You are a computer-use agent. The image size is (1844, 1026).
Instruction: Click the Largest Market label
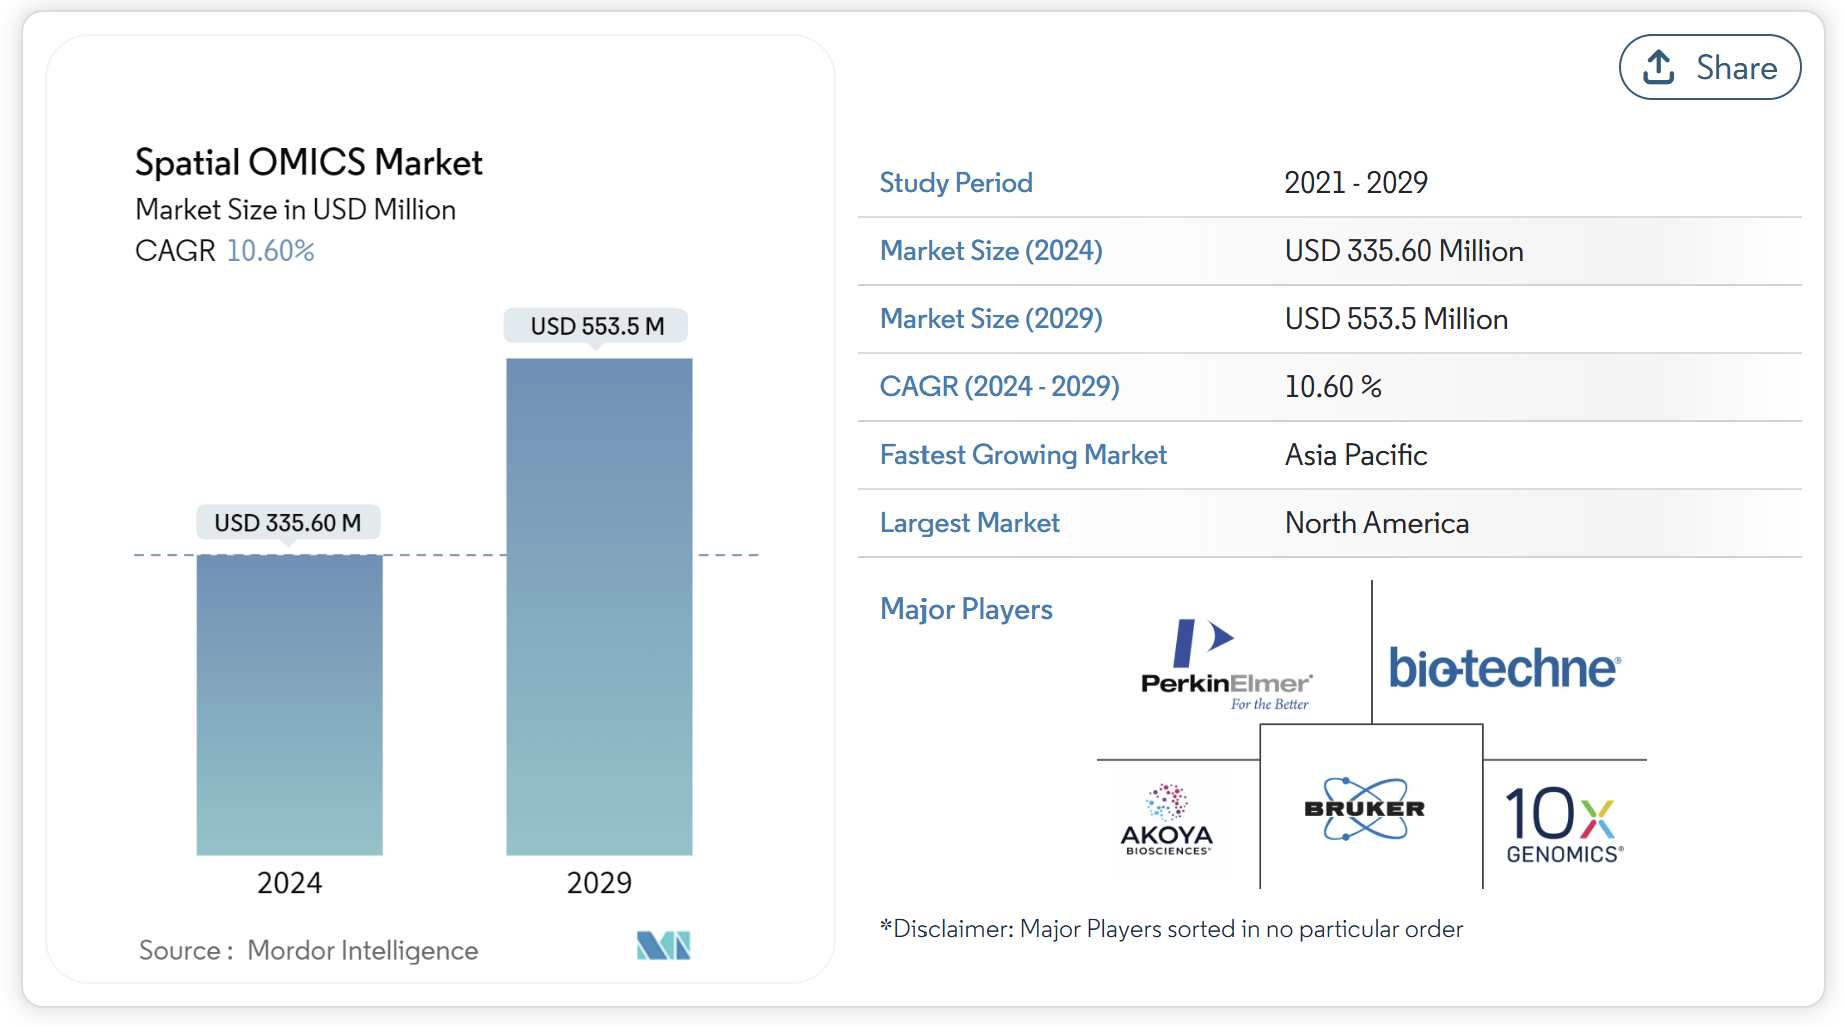click(970, 523)
